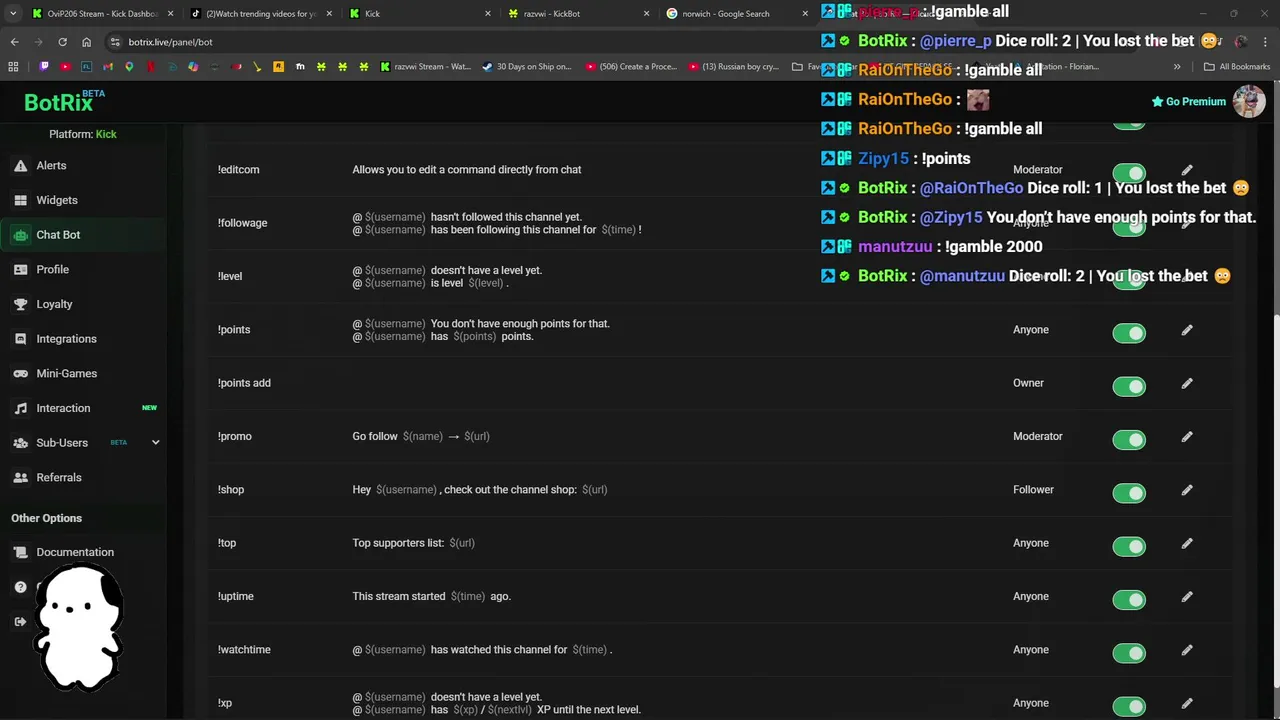
Task: Open the Russian boy cry... bookmark
Action: pyautogui.click(x=734, y=67)
